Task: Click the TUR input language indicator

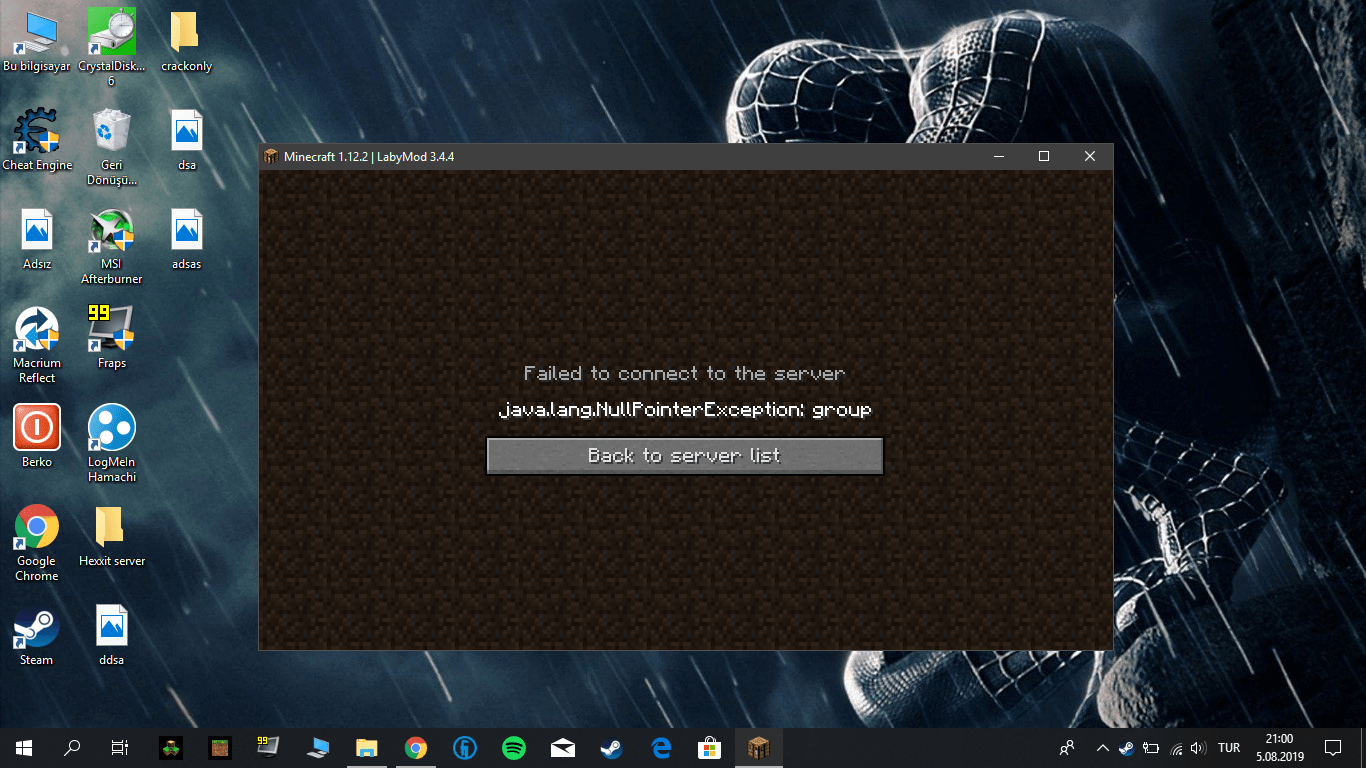Action: pyautogui.click(x=1230, y=748)
